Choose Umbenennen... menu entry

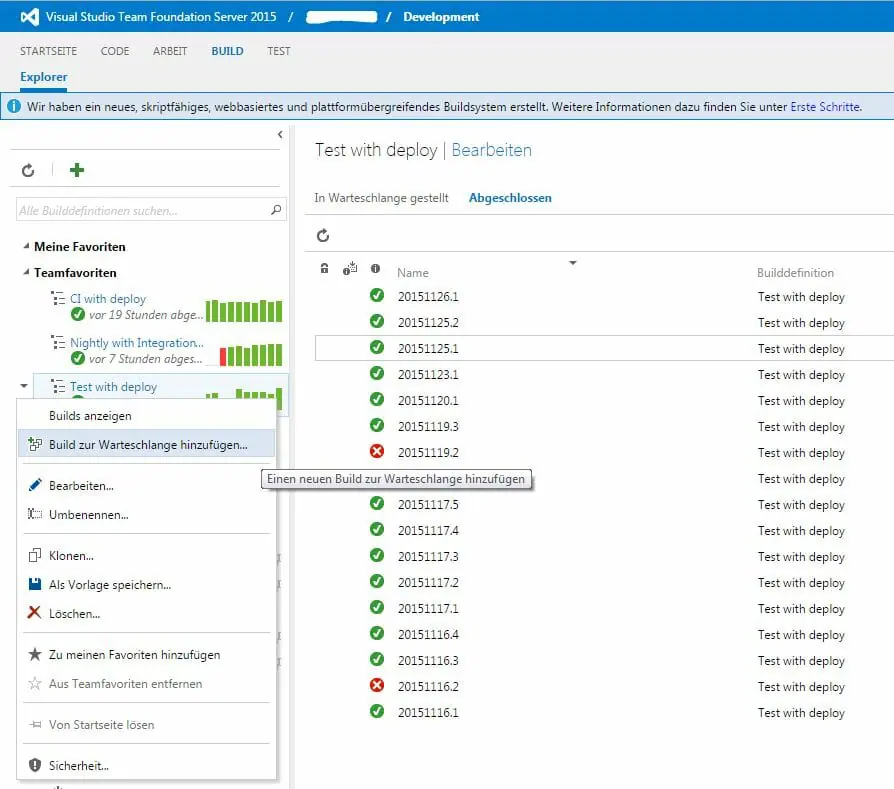click(x=147, y=514)
